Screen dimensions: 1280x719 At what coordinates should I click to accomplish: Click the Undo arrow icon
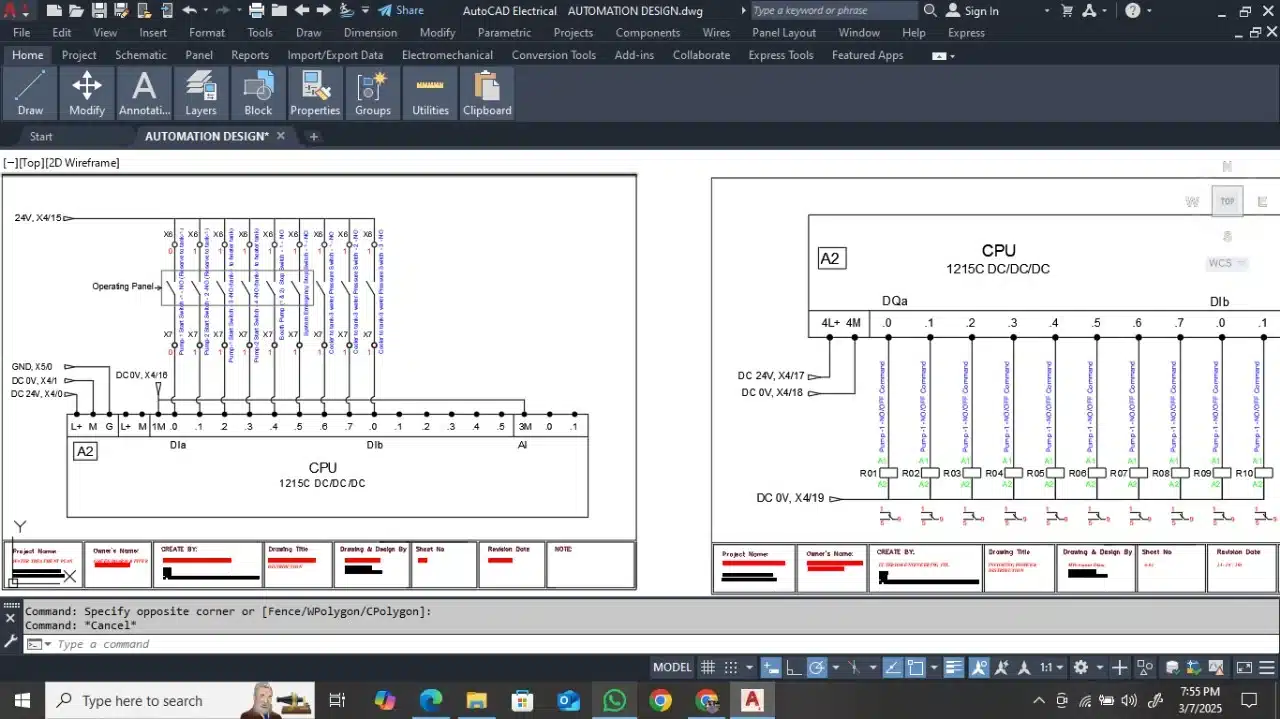coord(189,11)
